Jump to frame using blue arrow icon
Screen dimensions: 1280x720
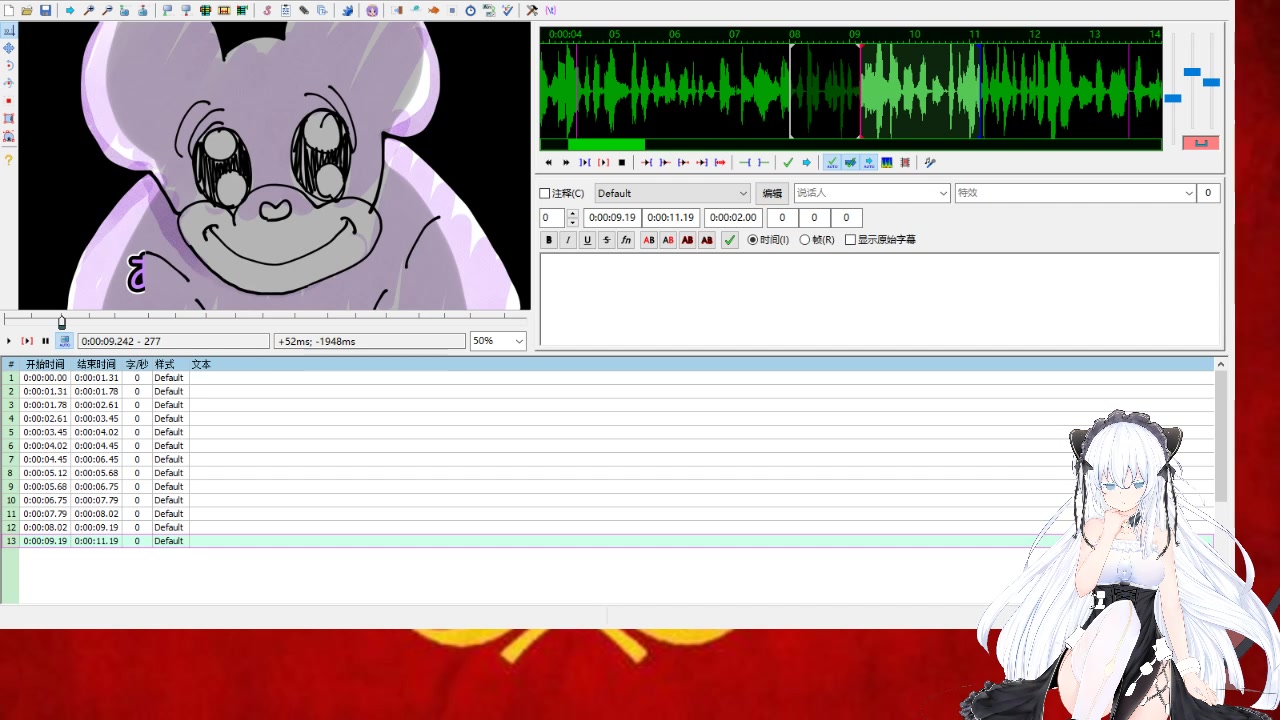pos(70,10)
